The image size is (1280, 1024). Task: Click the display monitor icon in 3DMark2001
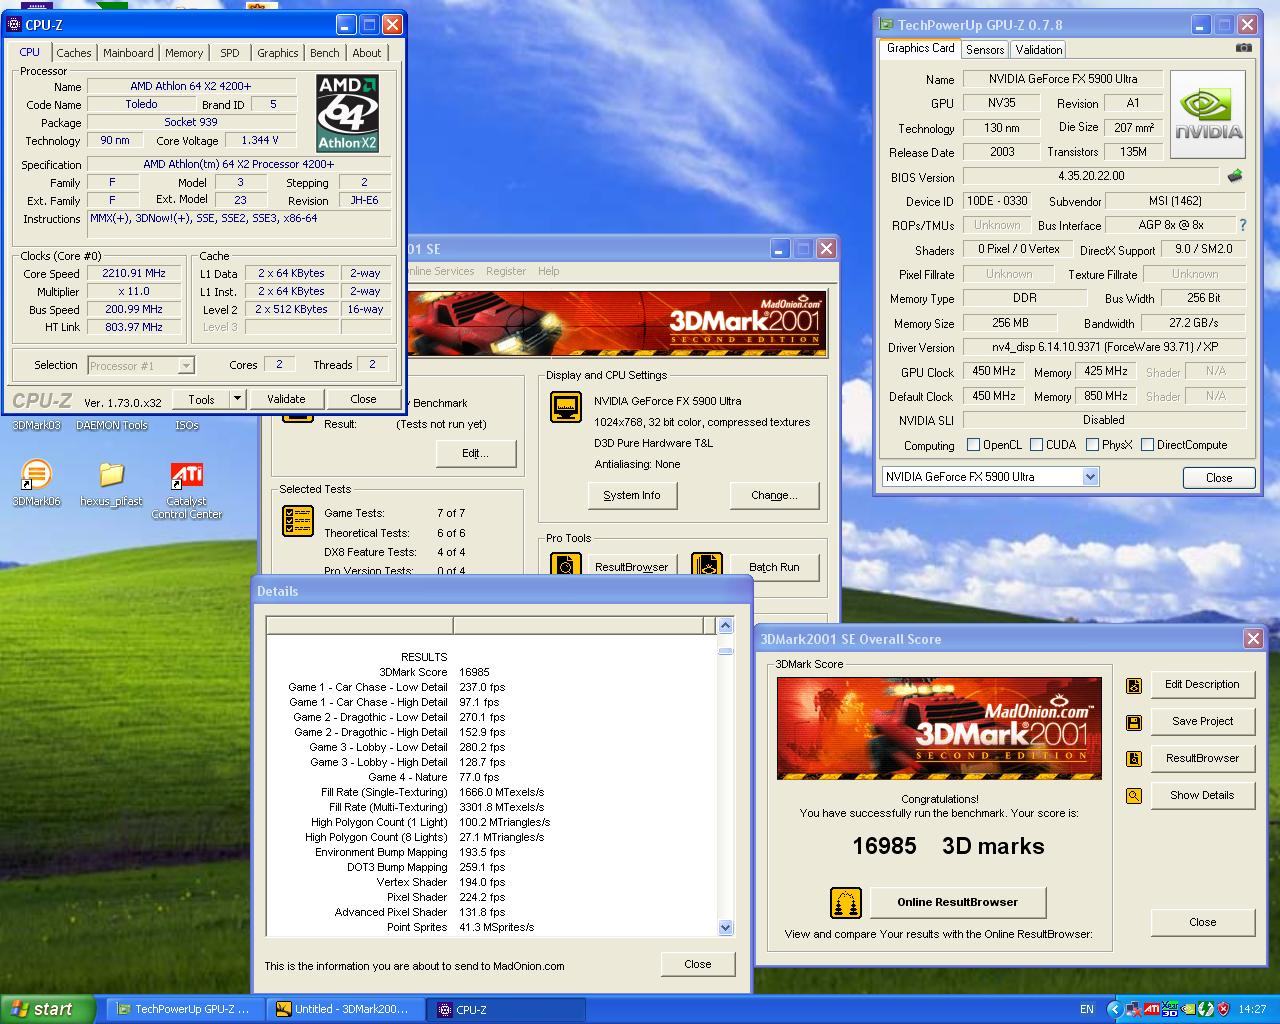pos(566,407)
